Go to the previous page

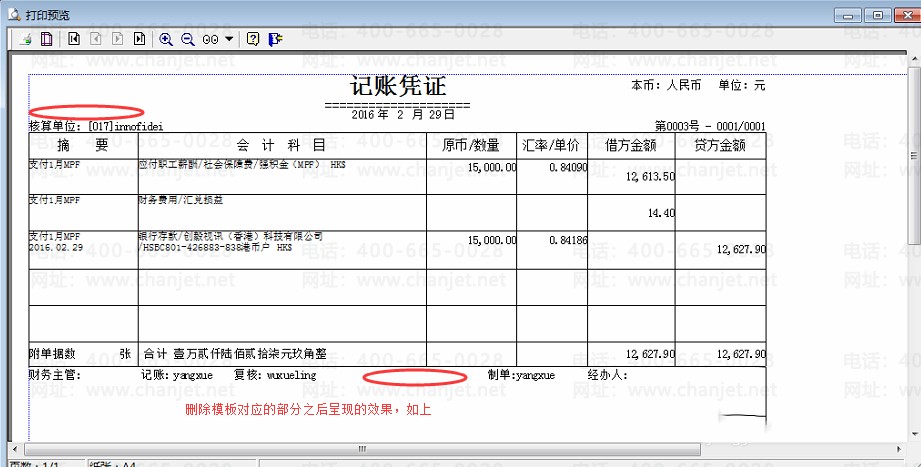click(96, 39)
